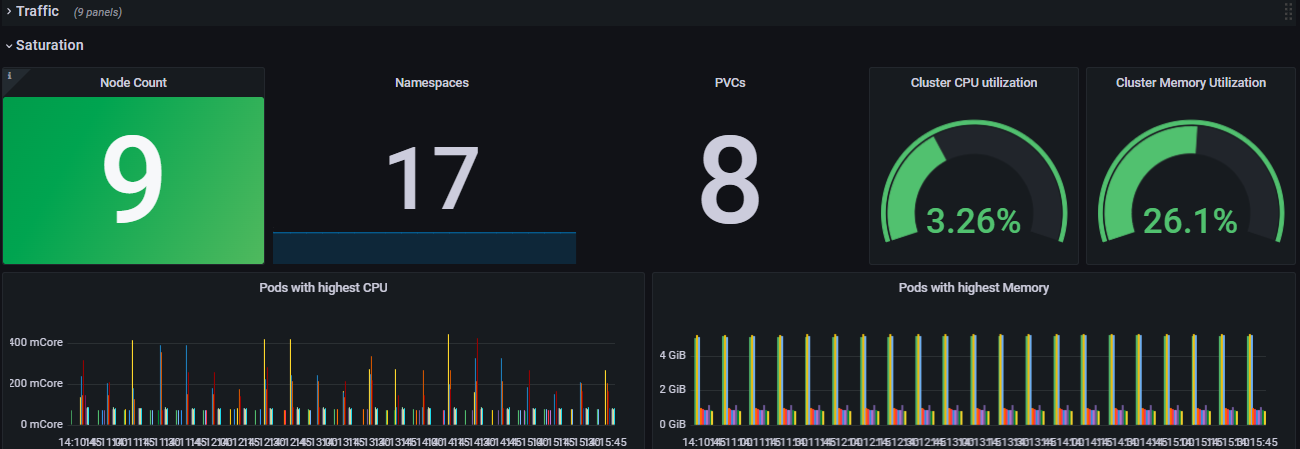Open the Node Count panel title menu
The height and width of the screenshot is (449, 1300).
click(x=133, y=83)
